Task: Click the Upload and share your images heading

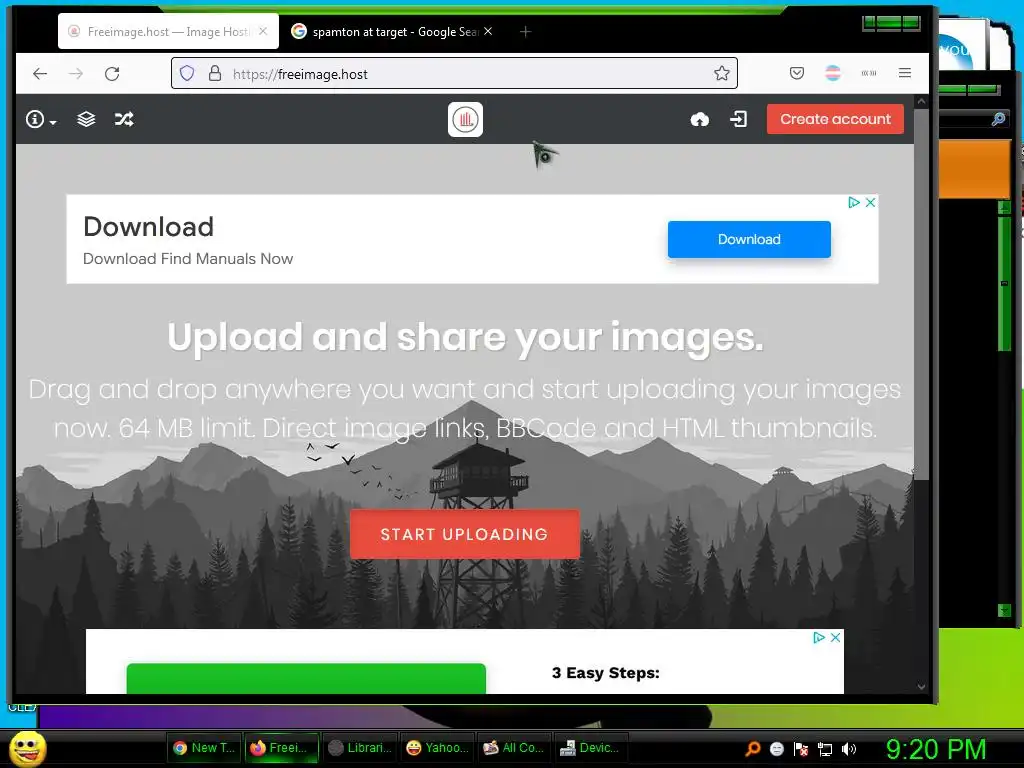Action: [465, 338]
